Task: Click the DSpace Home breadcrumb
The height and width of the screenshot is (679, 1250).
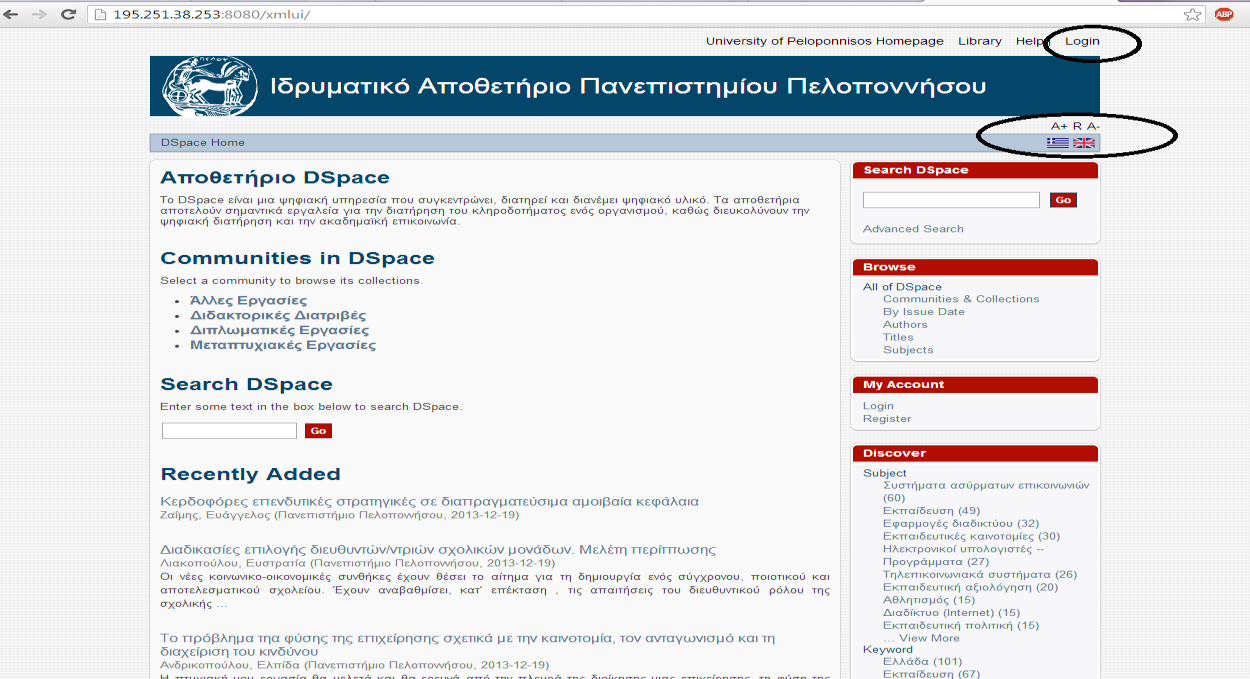Action: (202, 143)
